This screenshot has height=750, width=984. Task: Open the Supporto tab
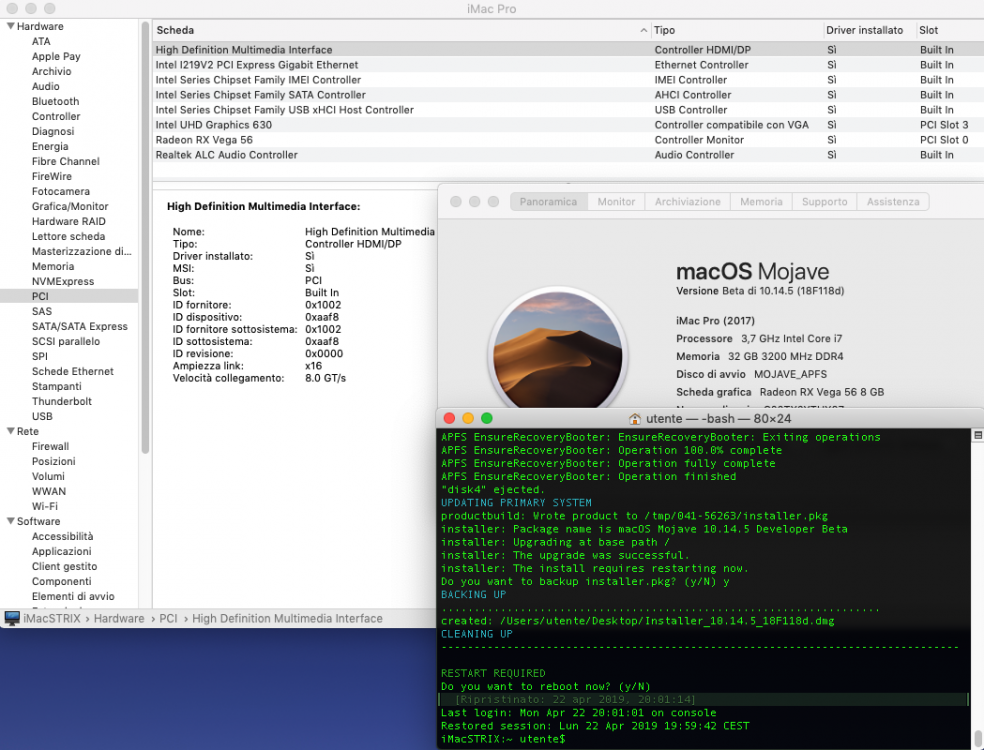[x=824, y=201]
